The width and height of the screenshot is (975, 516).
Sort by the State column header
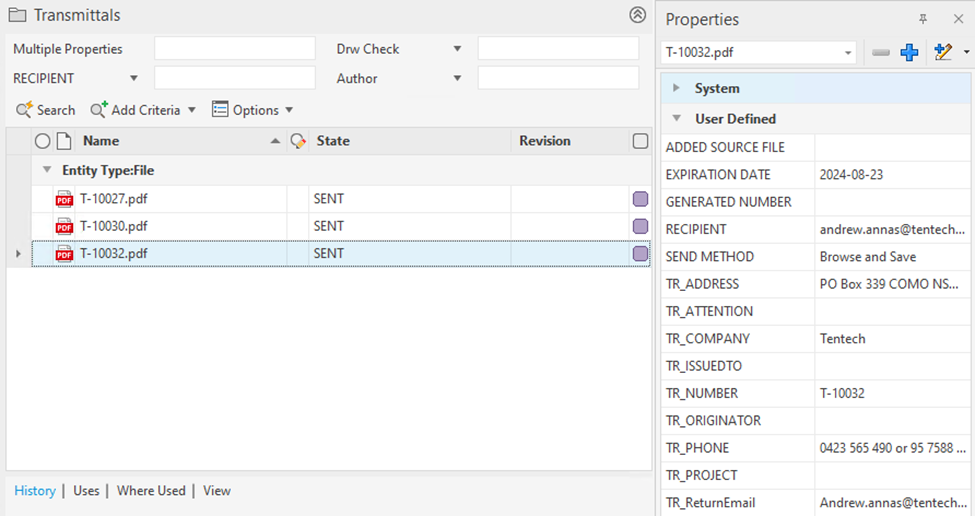[x=333, y=141]
